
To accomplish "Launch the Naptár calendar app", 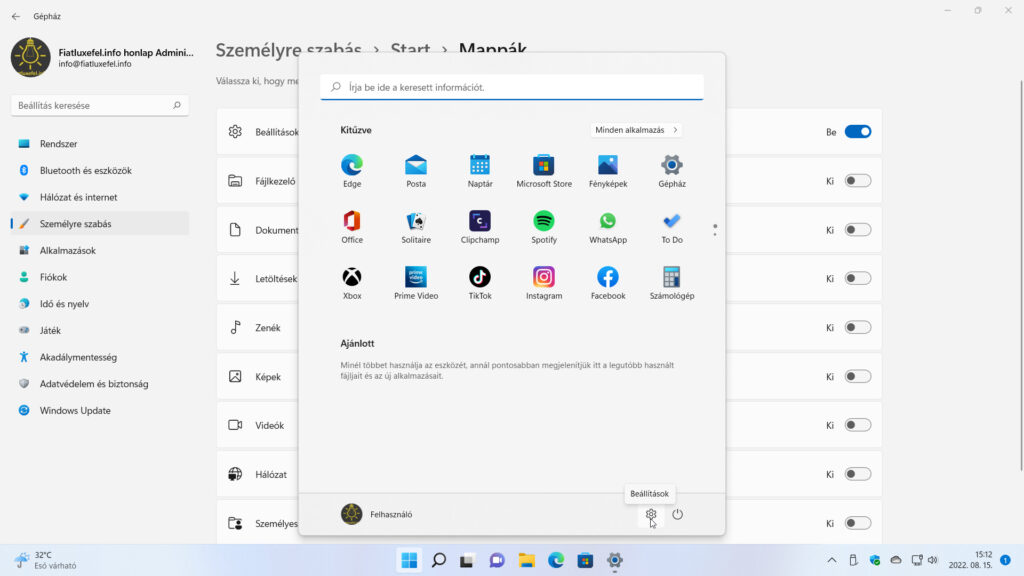I will 479,171.
